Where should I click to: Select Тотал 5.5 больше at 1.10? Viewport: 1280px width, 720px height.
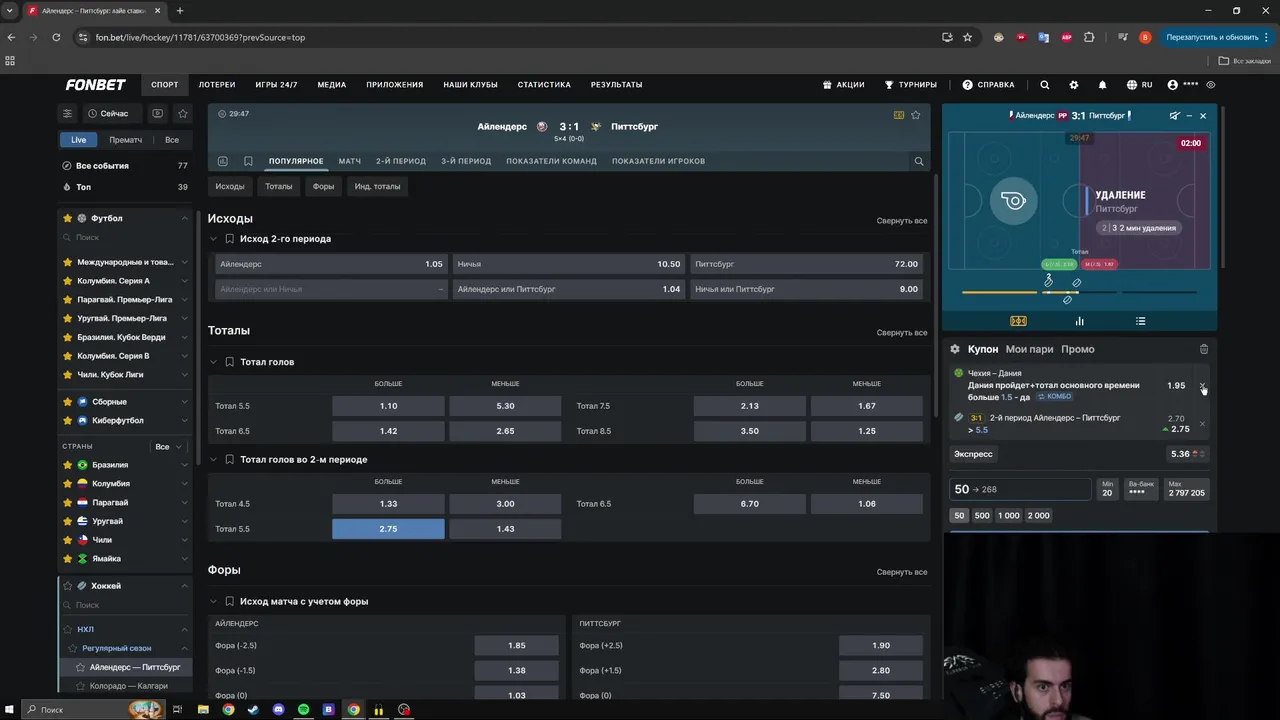coord(388,406)
